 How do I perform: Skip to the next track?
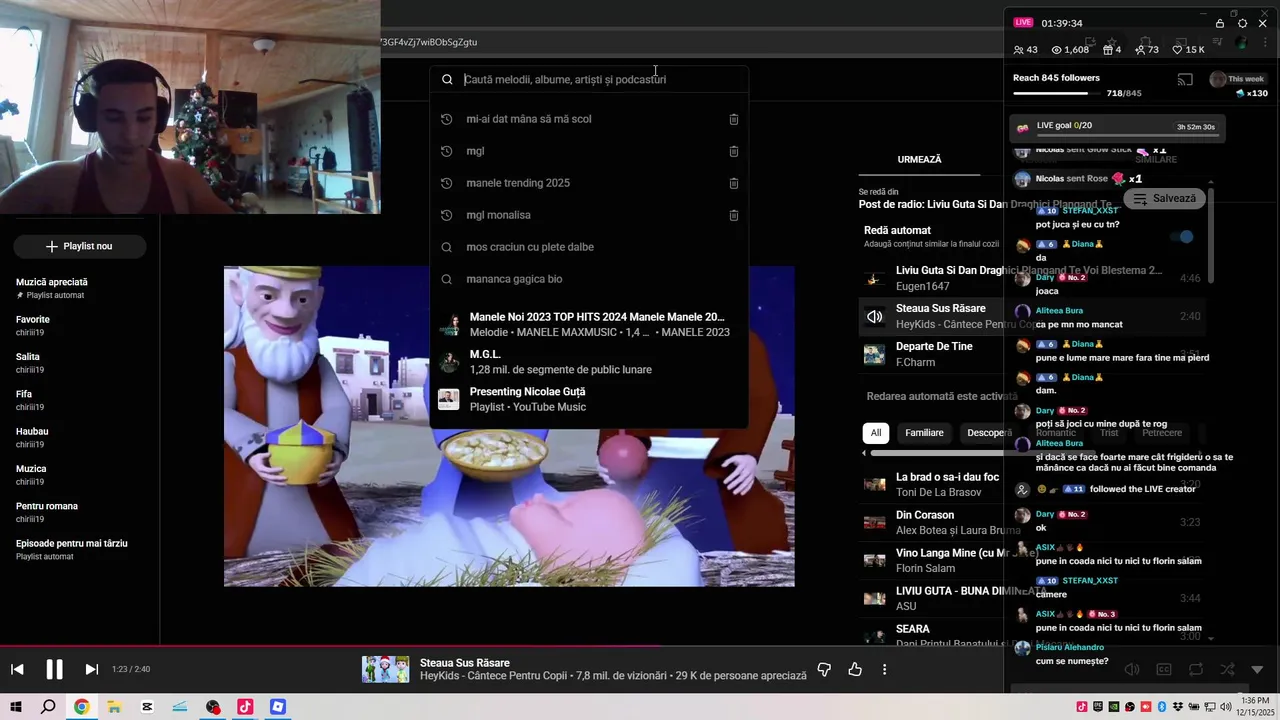(x=91, y=669)
